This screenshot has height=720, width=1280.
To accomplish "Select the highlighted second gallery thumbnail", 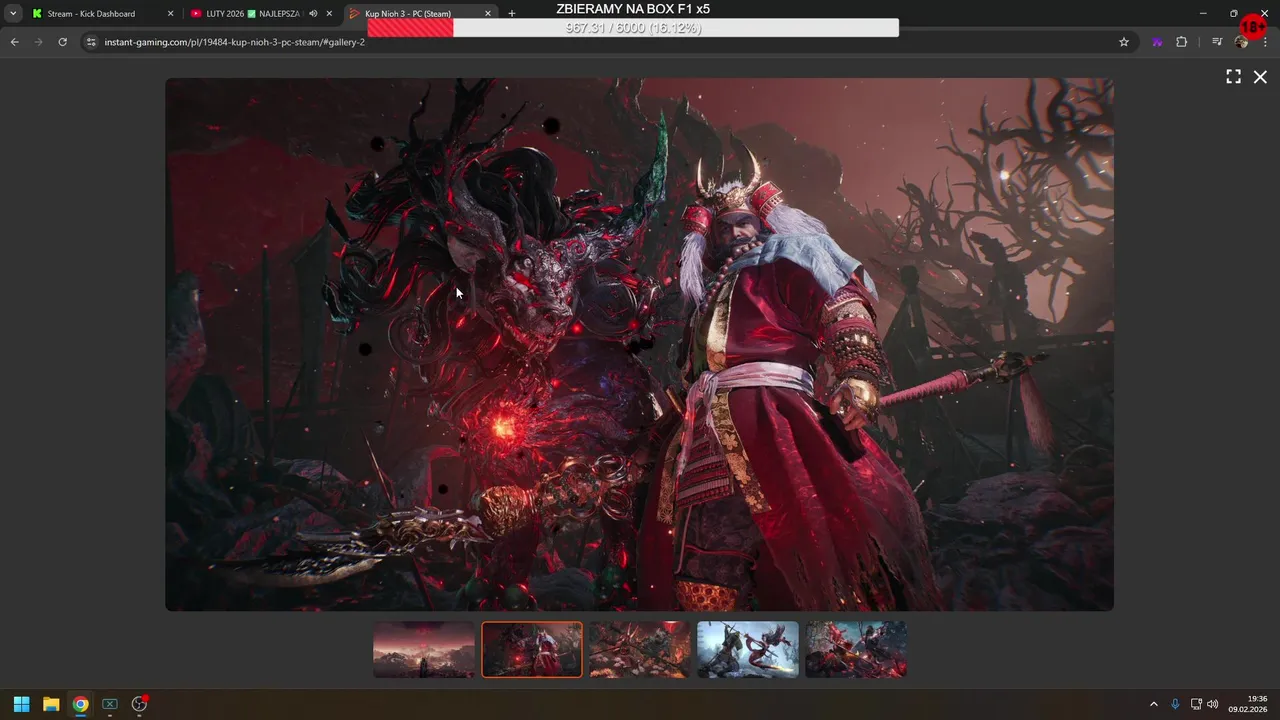I will (532, 650).
